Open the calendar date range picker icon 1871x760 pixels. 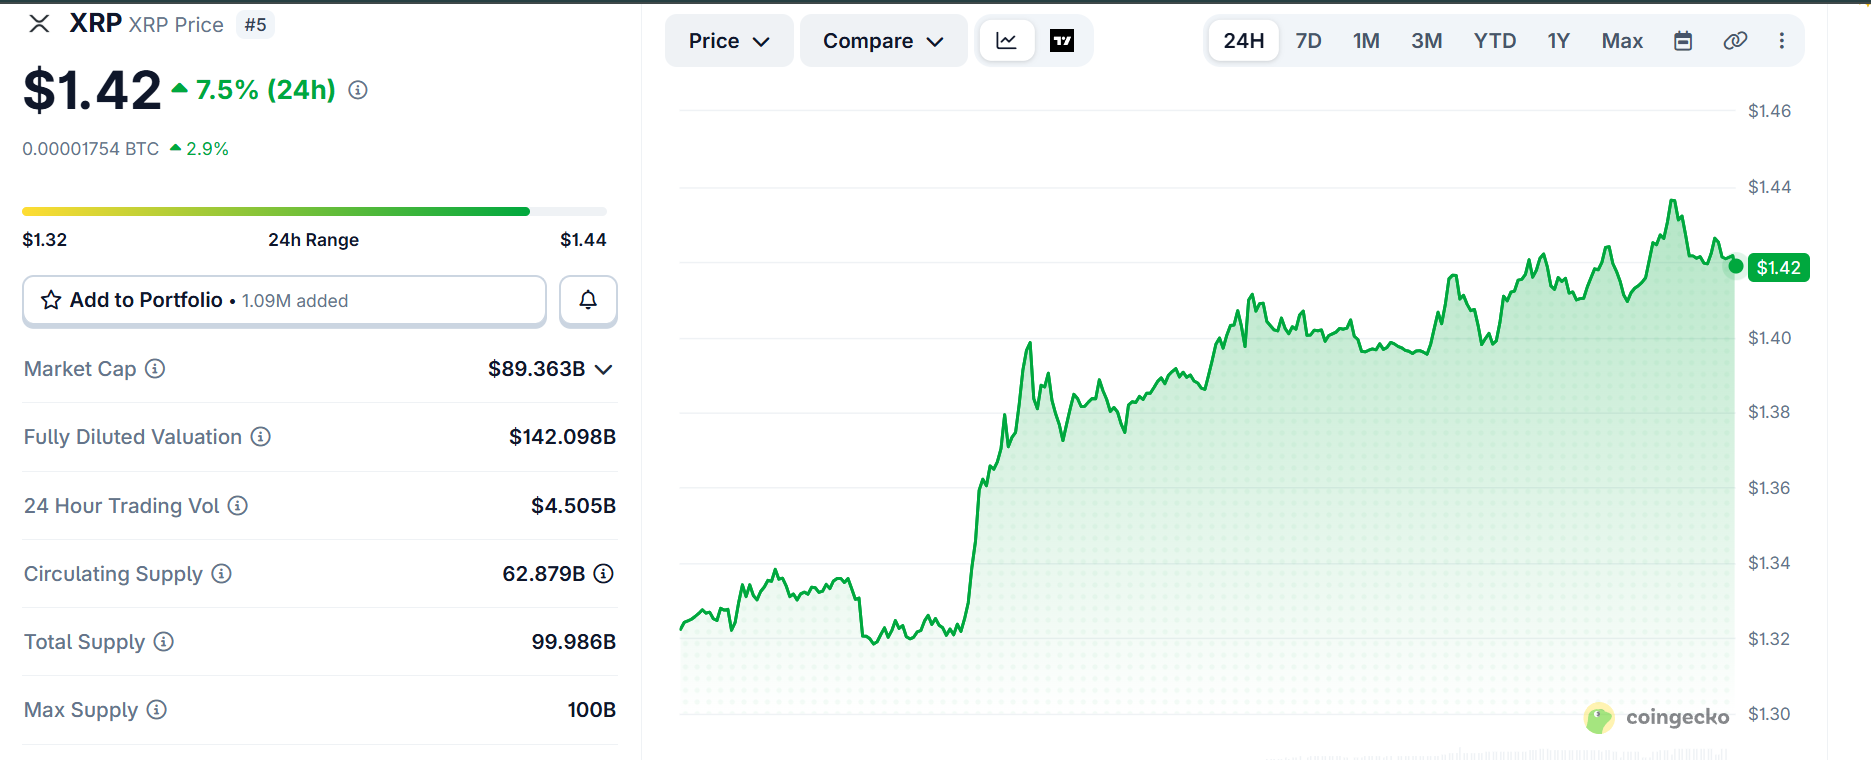click(x=1683, y=41)
